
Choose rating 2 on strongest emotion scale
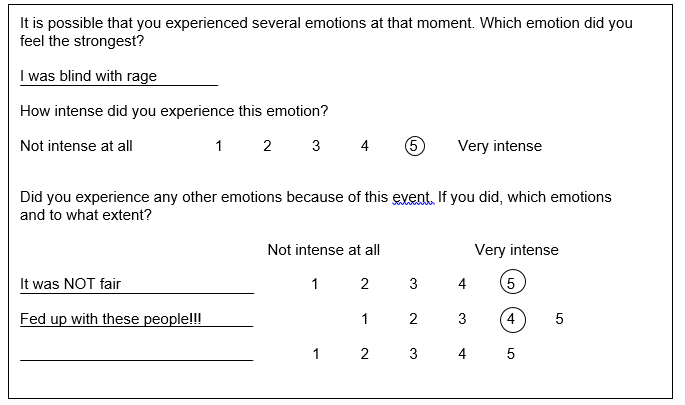pyautogui.click(x=267, y=146)
